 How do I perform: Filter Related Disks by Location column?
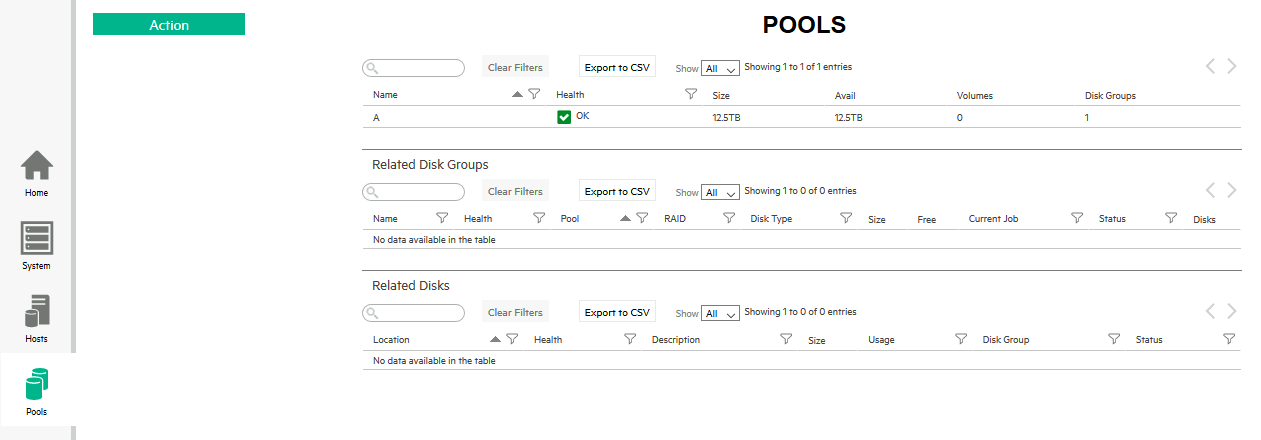(512, 339)
